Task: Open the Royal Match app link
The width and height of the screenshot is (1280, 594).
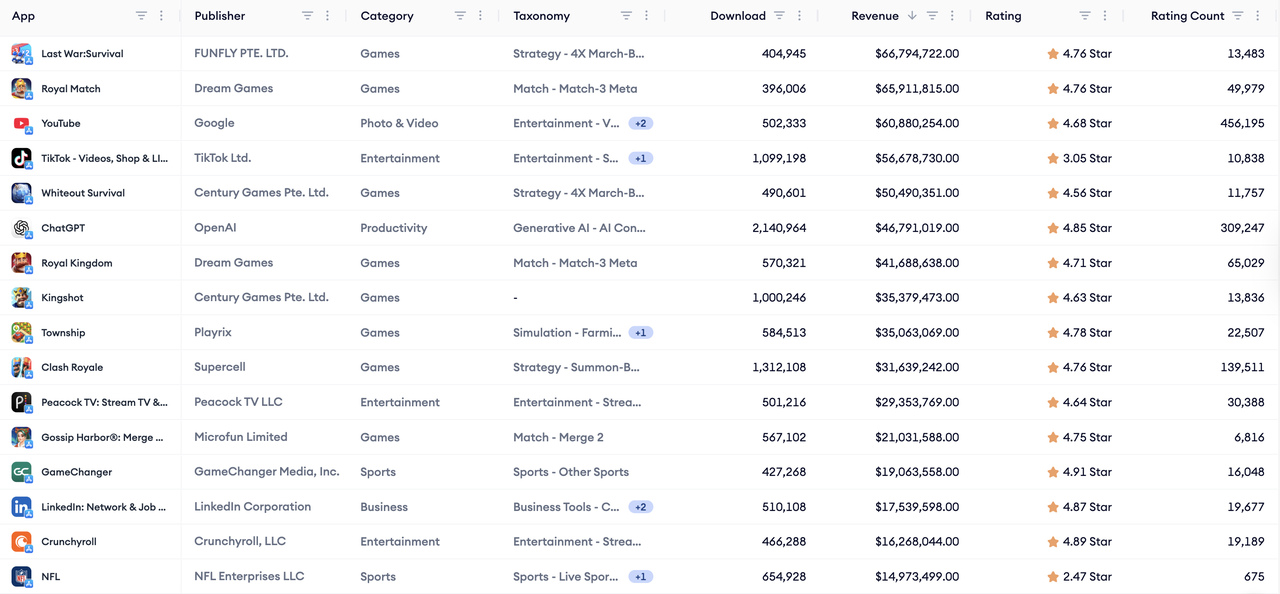Action: pyautogui.click(x=71, y=89)
